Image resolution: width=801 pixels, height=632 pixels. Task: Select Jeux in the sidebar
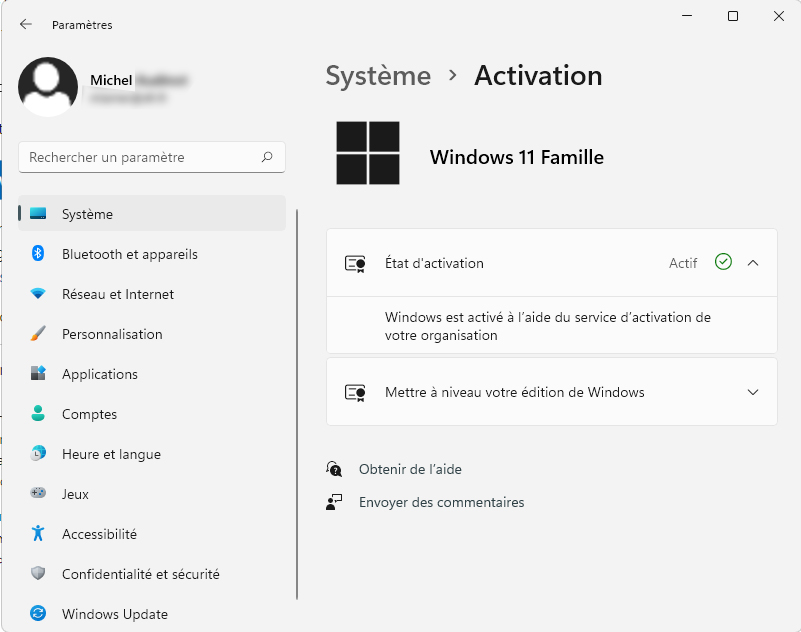(x=152, y=493)
